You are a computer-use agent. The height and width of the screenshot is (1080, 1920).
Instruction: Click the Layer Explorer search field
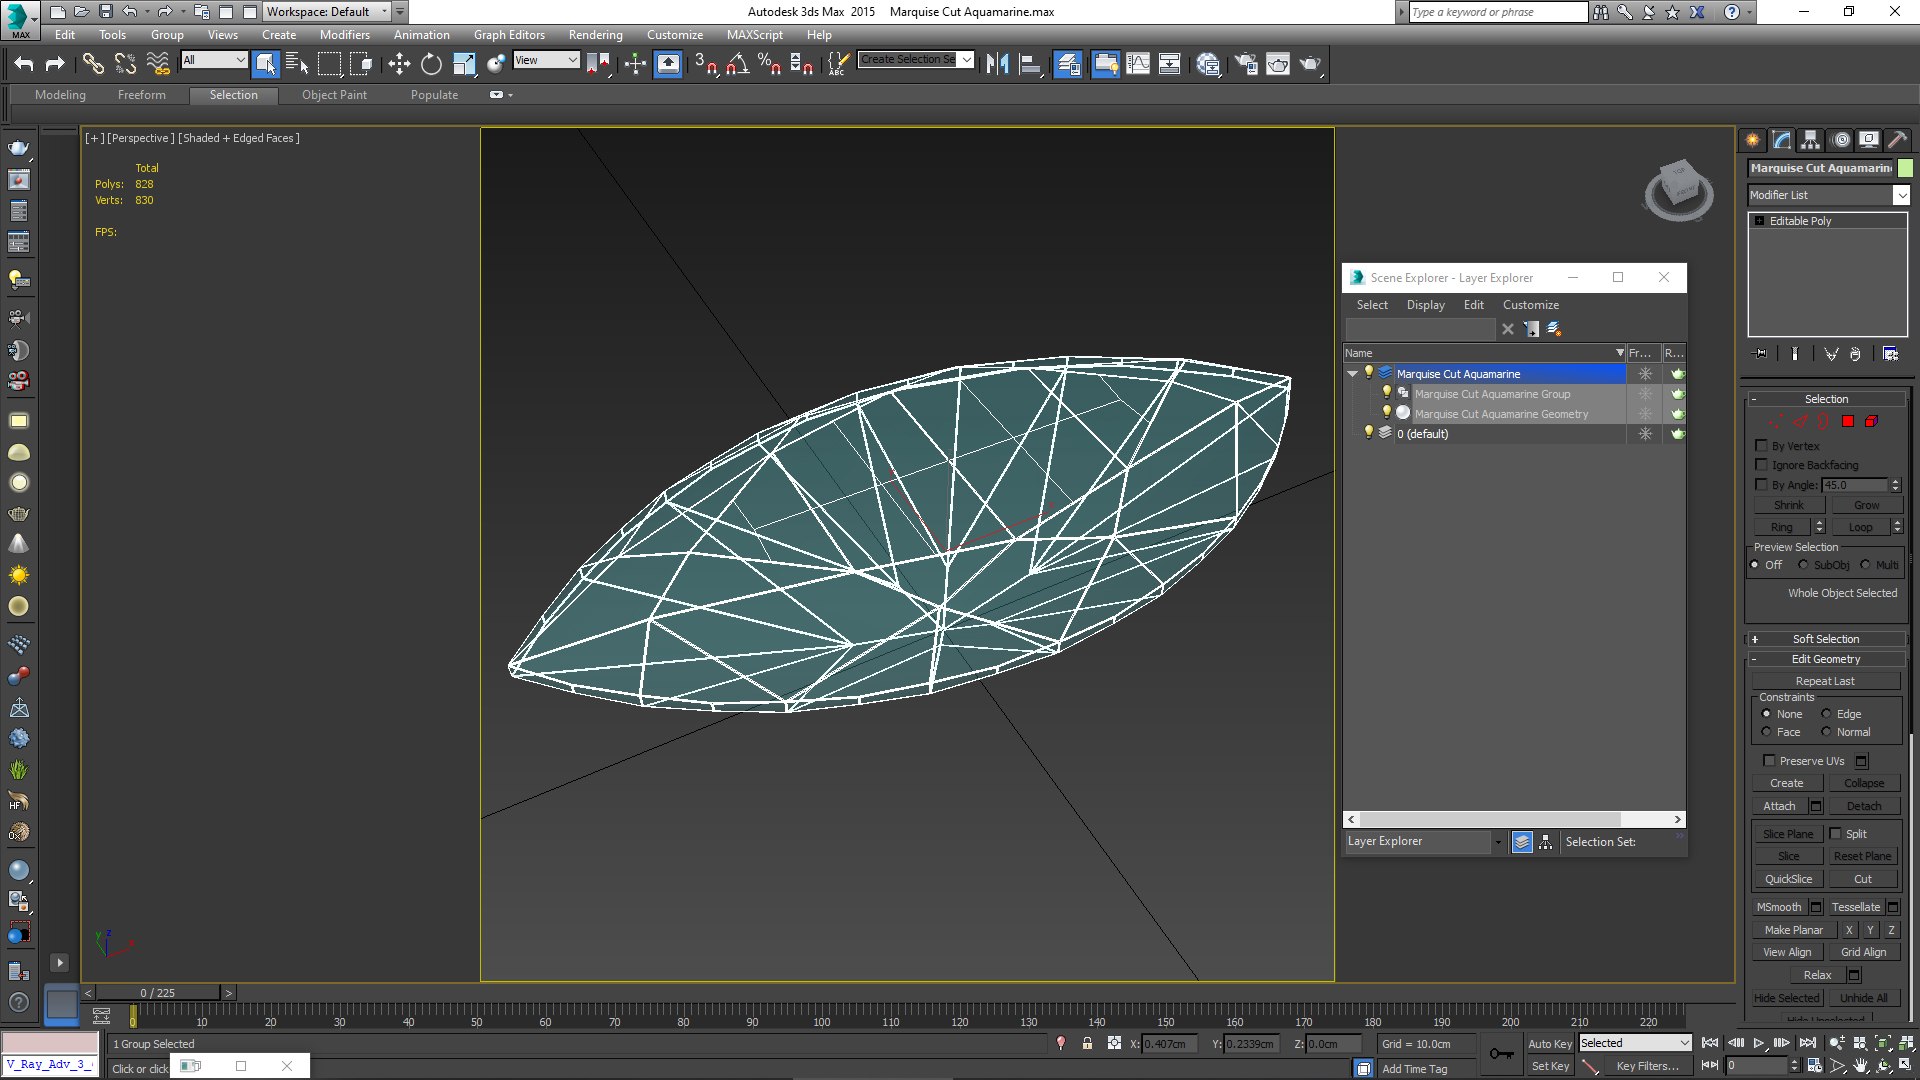click(x=1420, y=329)
